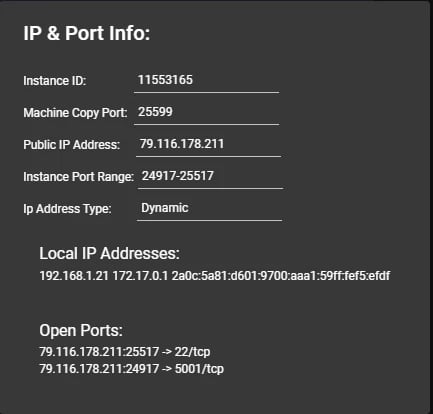Click local address 172.17.0.1
The width and height of the screenshot is (433, 414).
point(140,276)
